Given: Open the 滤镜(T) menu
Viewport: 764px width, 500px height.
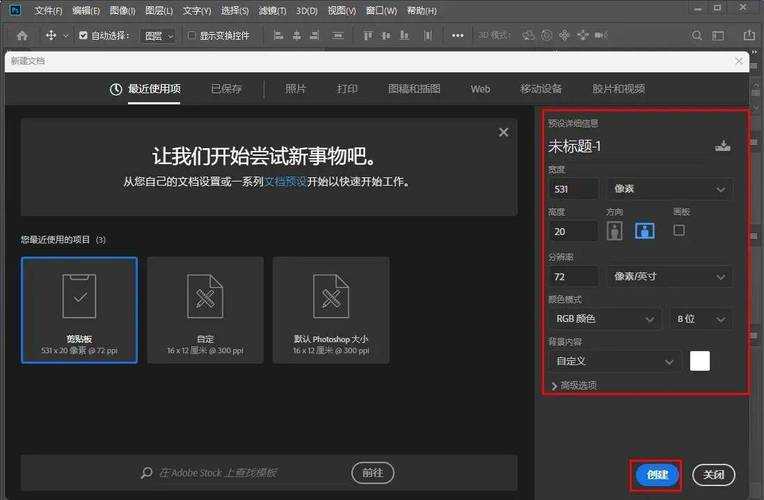Looking at the screenshot, I should pos(272,10).
